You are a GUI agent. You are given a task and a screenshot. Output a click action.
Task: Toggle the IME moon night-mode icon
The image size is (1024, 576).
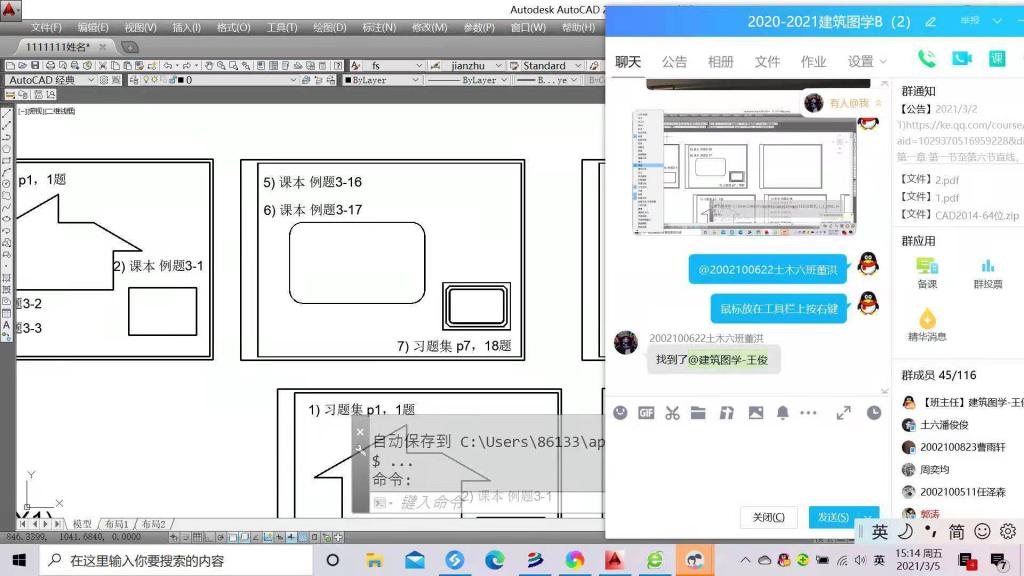pos(906,532)
